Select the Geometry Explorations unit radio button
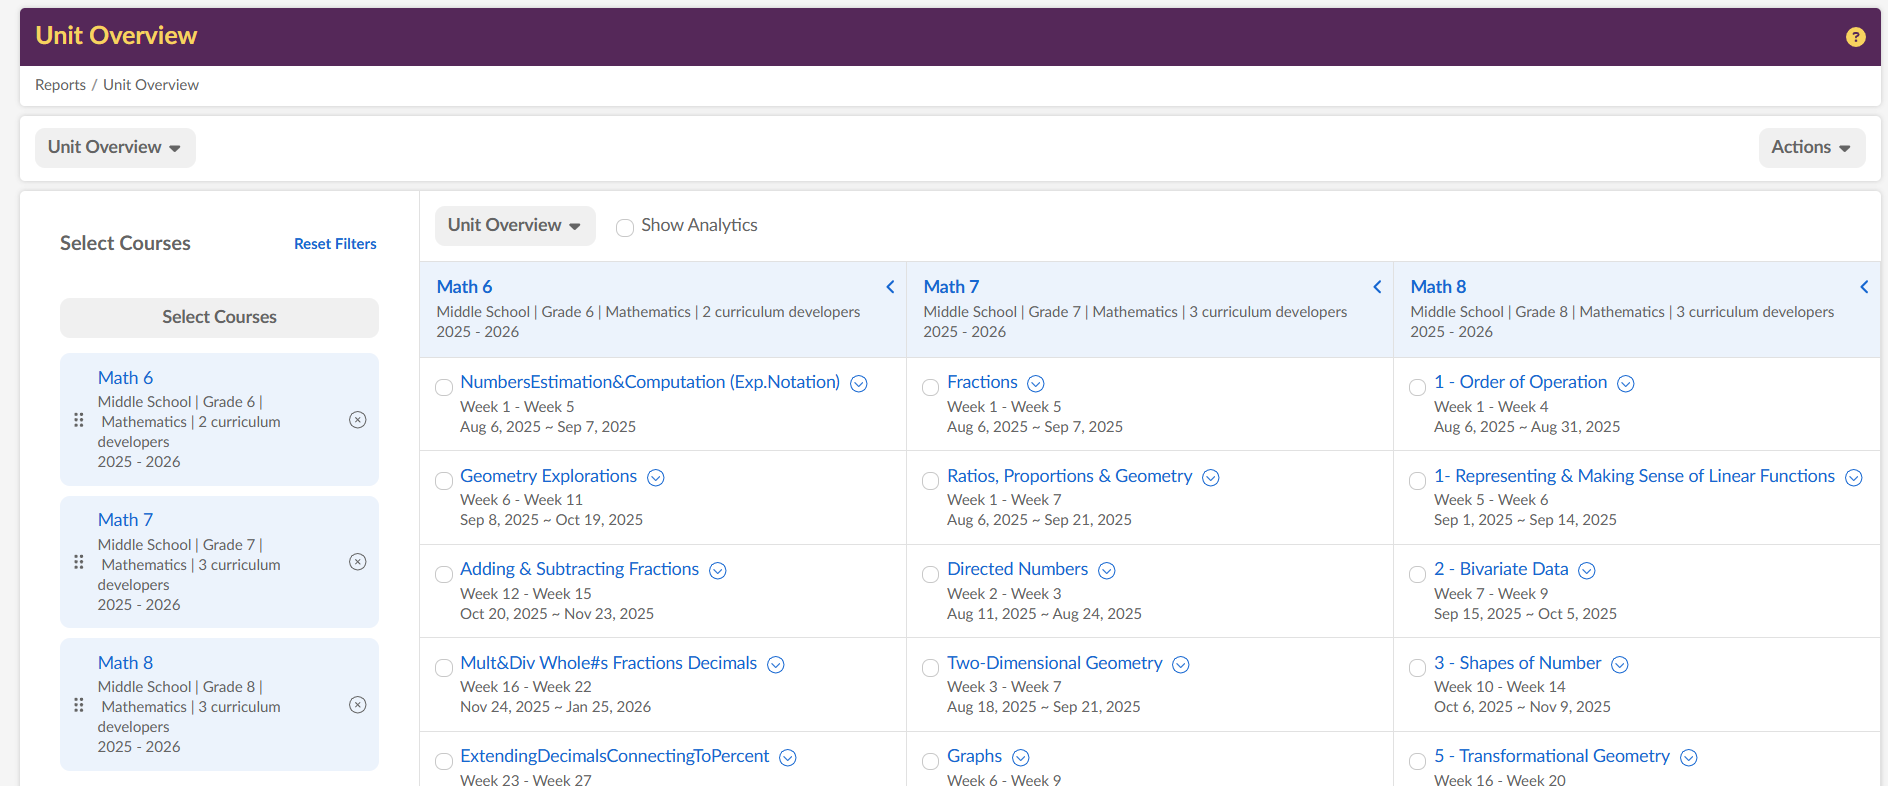The width and height of the screenshot is (1888, 786). (444, 481)
